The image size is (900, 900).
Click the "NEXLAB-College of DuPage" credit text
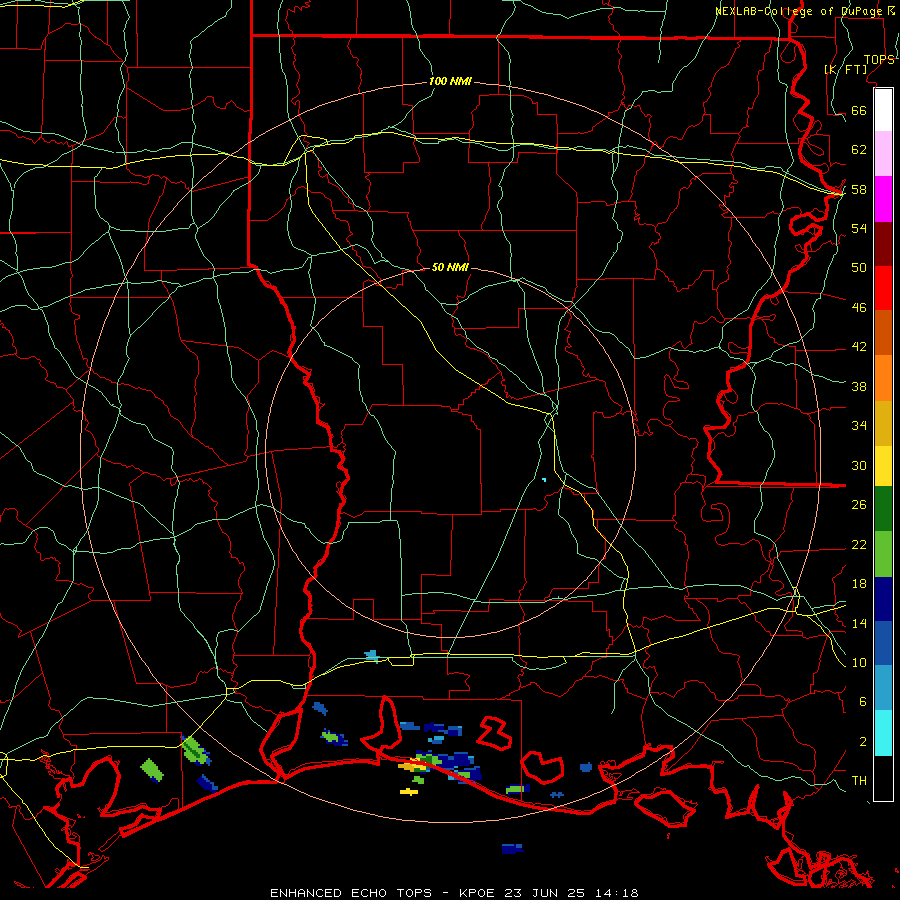pos(800,11)
